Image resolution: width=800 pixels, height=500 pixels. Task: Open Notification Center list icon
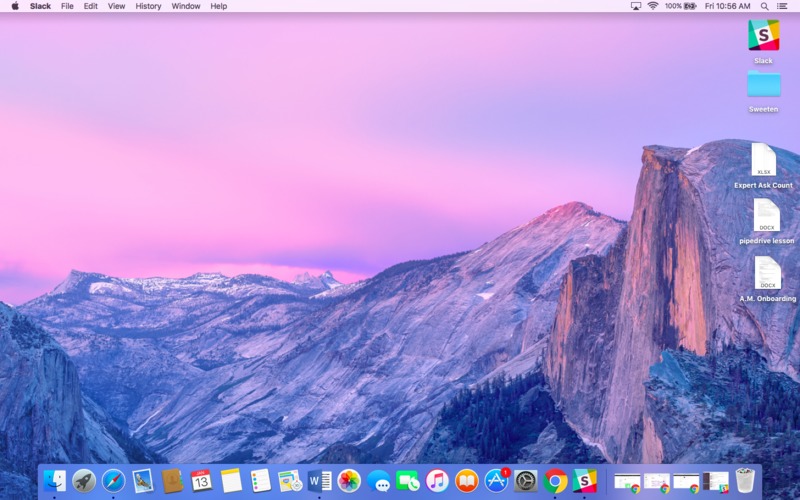coord(782,6)
